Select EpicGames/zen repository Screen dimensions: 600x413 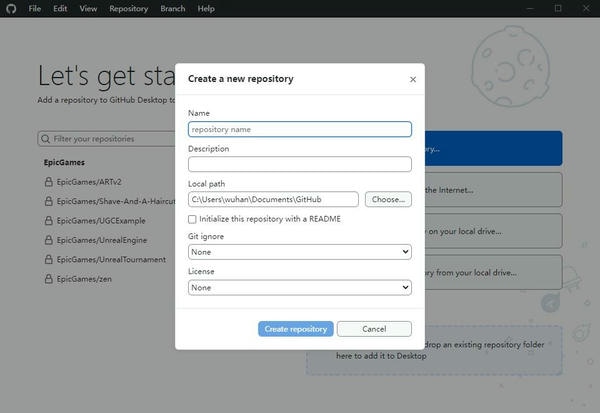[x=84, y=279]
